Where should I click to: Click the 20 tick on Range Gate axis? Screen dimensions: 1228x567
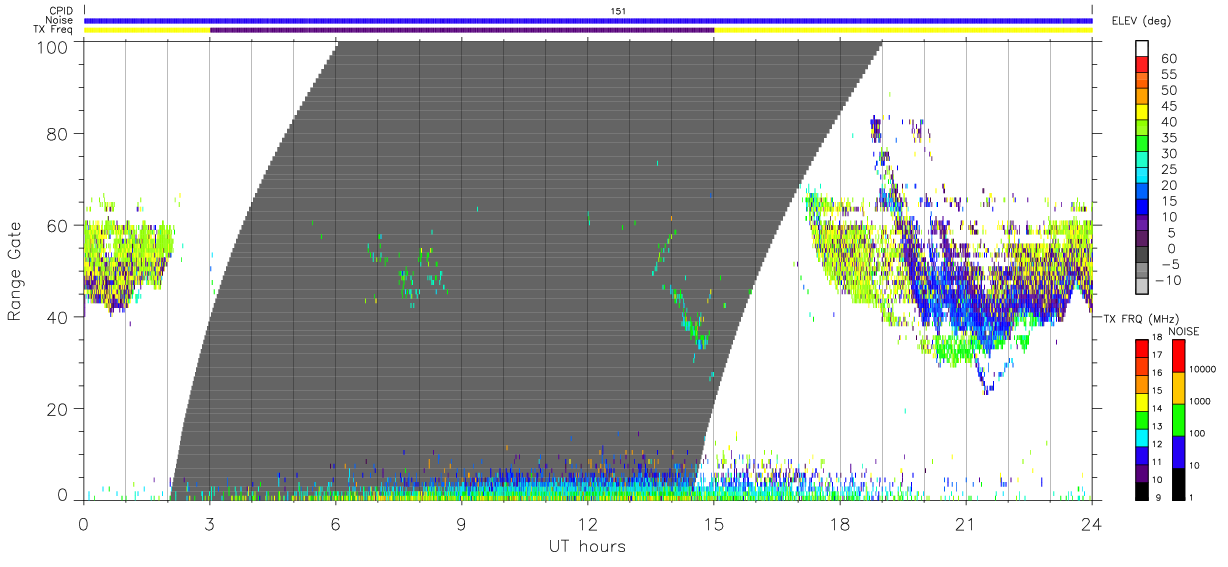(x=57, y=409)
